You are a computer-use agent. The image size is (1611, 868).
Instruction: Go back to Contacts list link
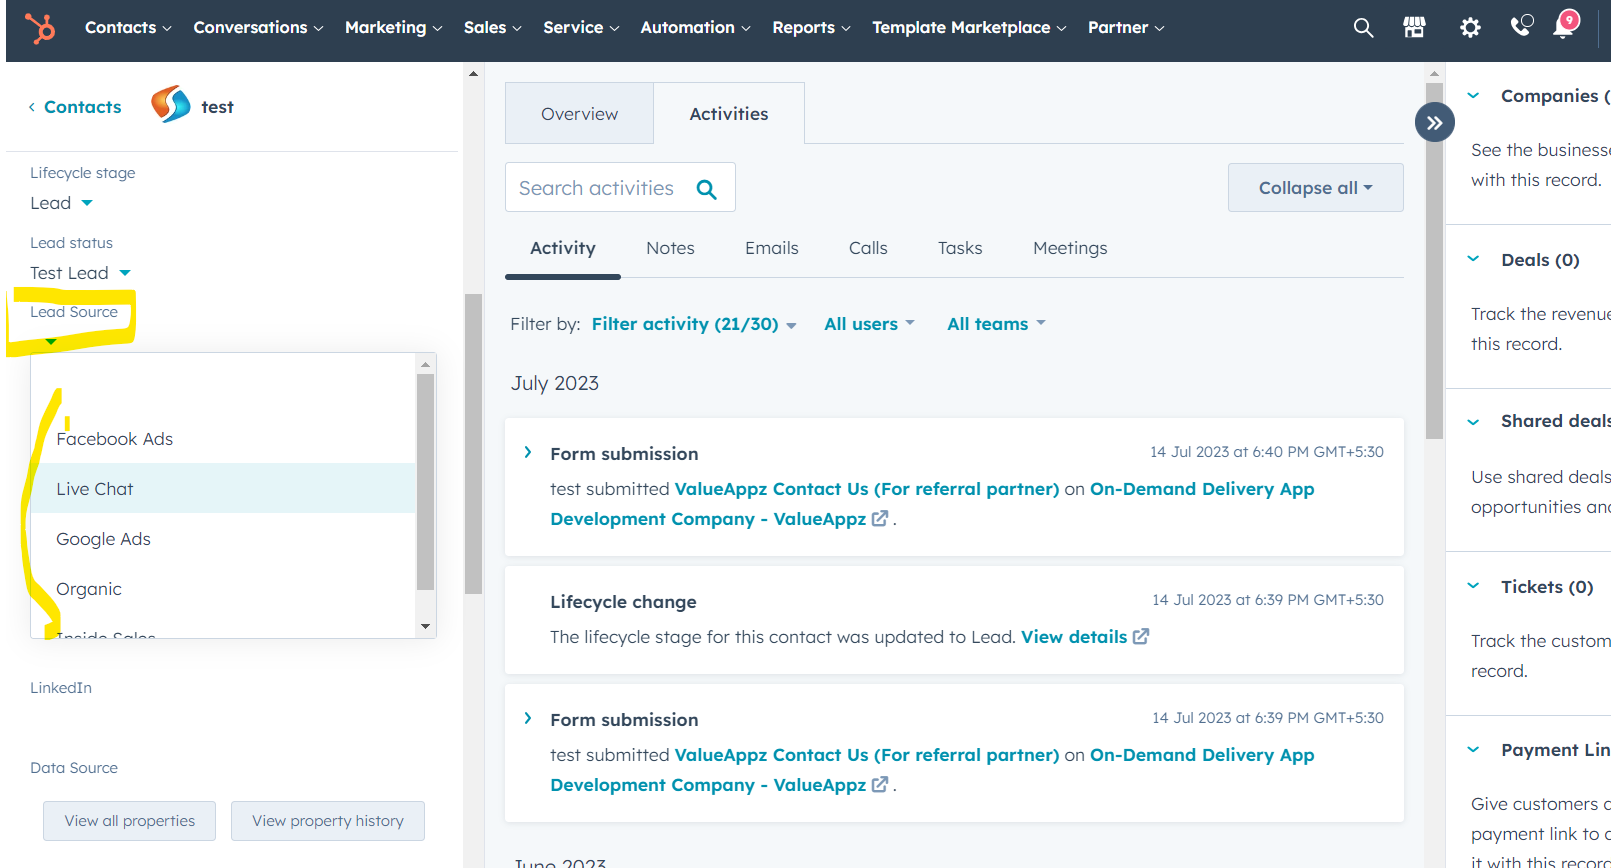pyautogui.click(x=75, y=107)
